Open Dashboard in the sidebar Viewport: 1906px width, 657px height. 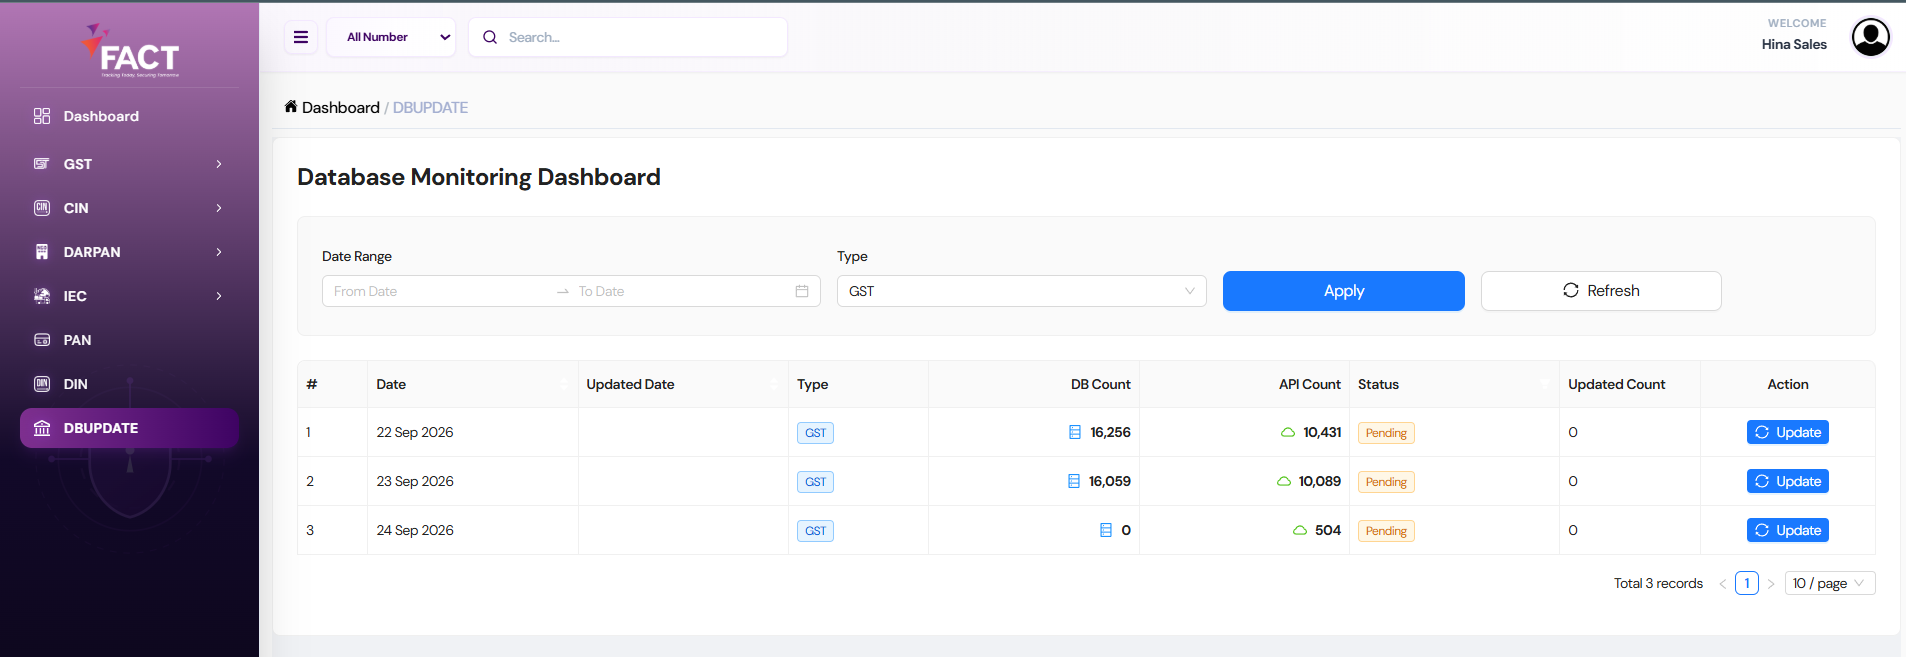point(129,116)
